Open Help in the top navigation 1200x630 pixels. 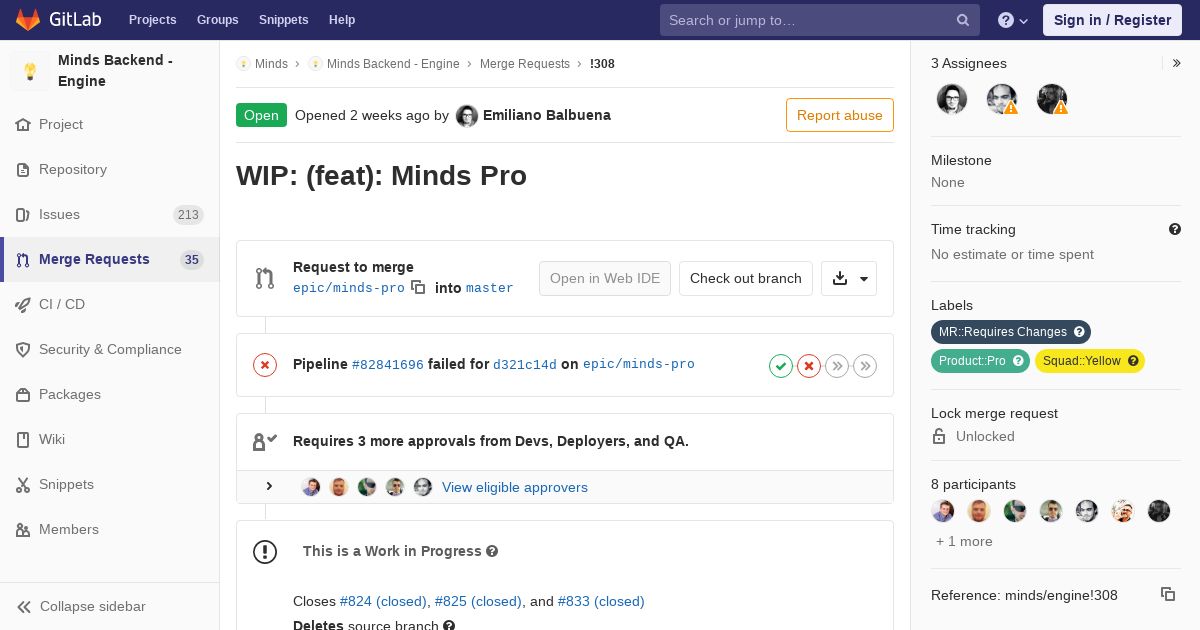(x=342, y=20)
